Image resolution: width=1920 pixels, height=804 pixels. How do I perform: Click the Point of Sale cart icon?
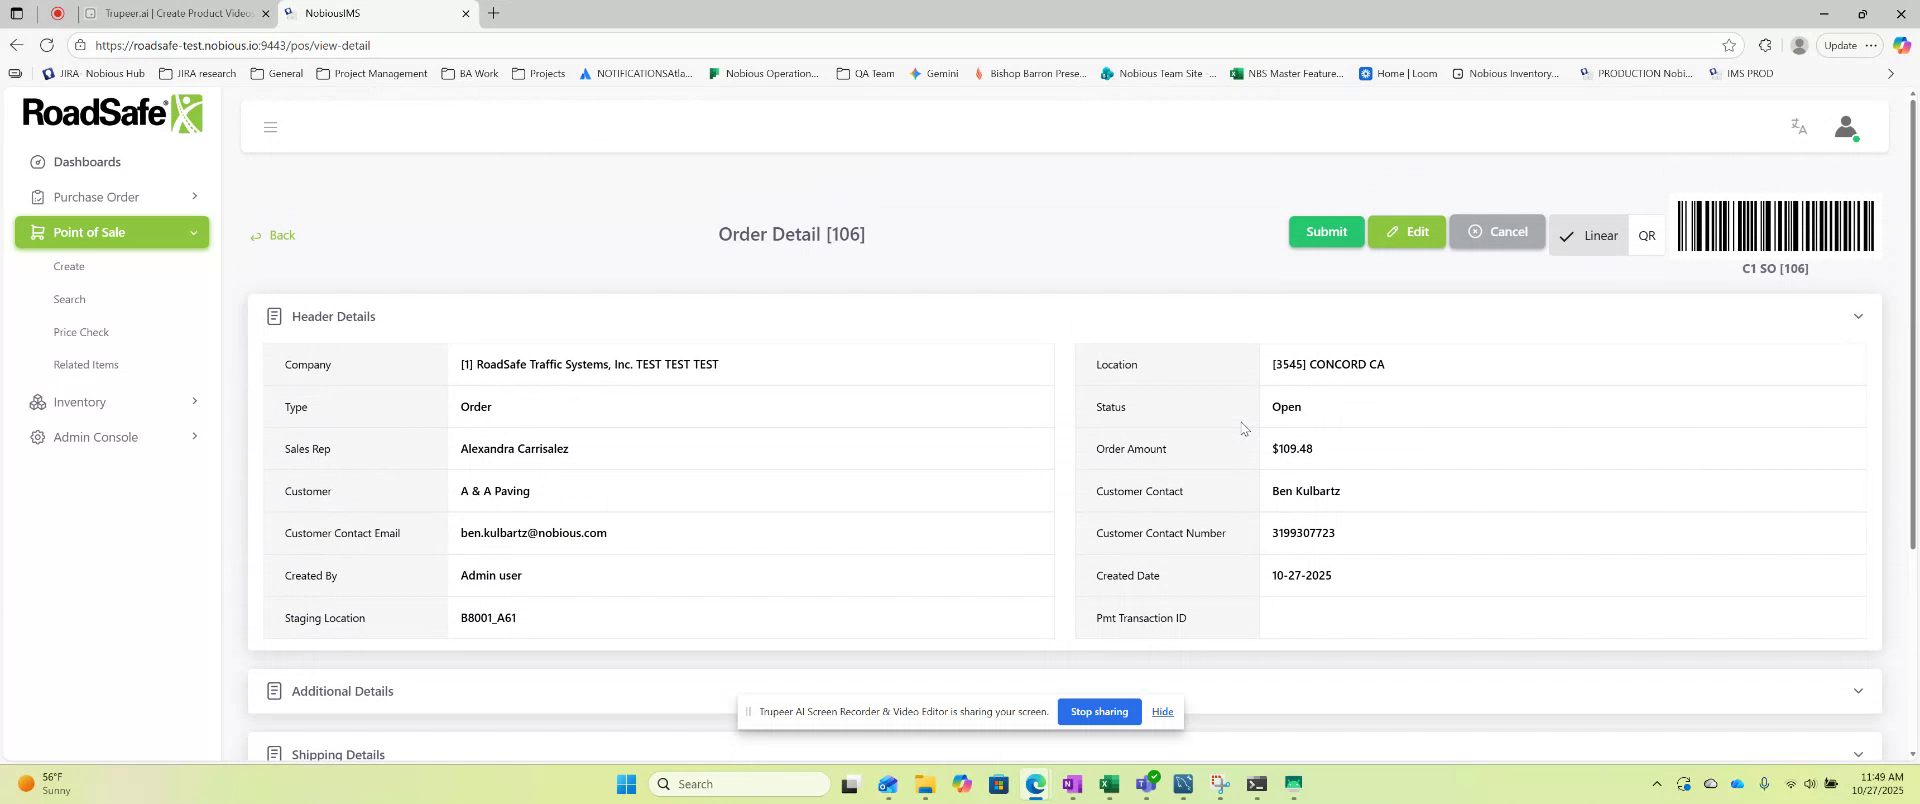pos(37,232)
